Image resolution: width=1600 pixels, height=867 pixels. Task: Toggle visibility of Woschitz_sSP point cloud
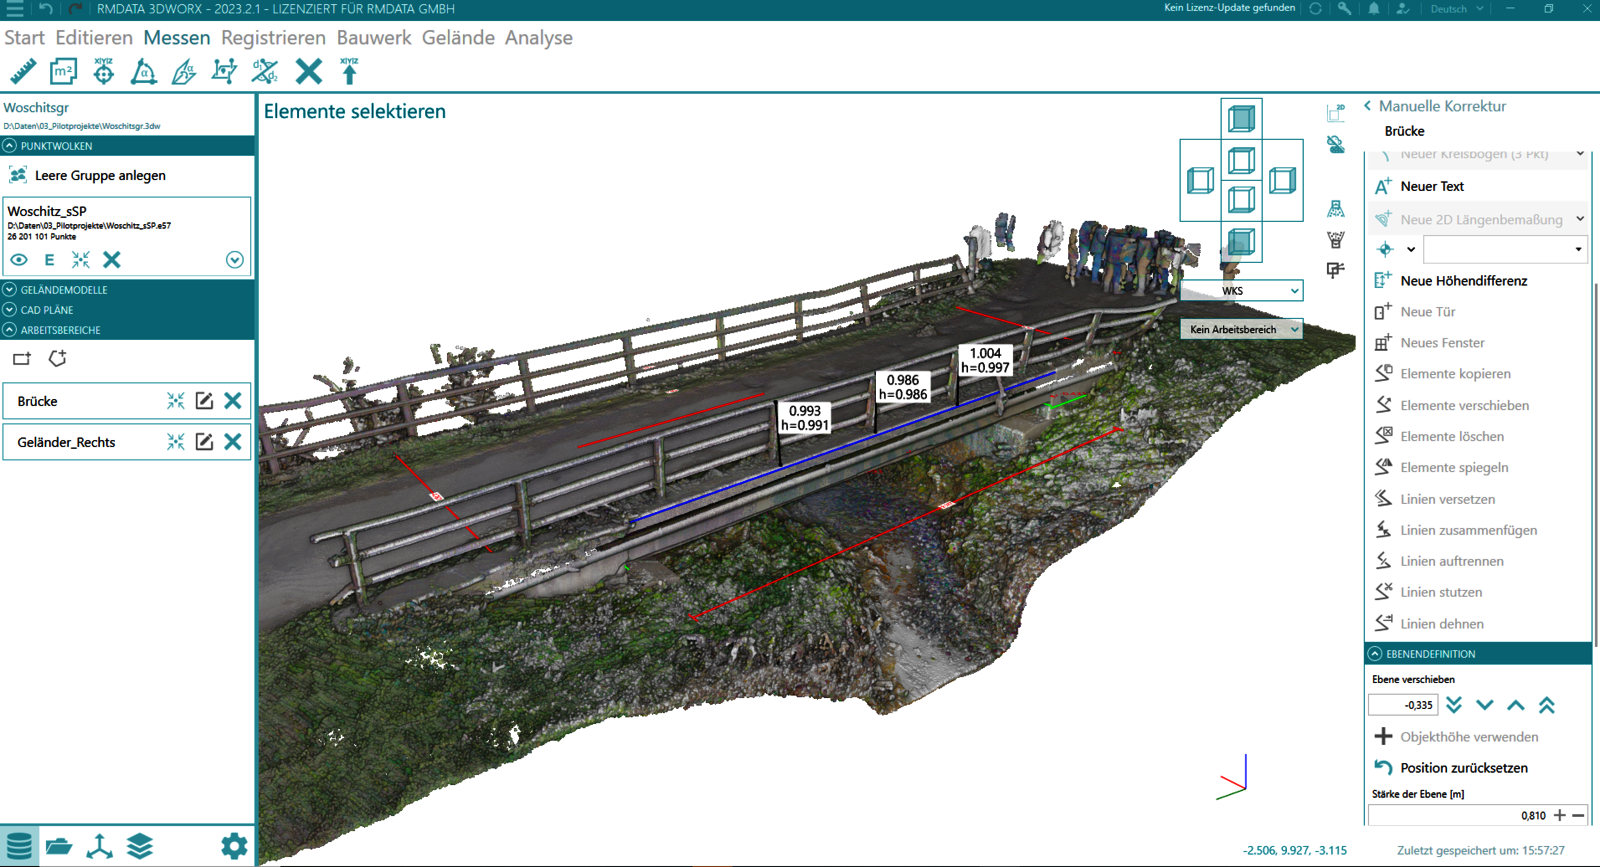pos(19,260)
